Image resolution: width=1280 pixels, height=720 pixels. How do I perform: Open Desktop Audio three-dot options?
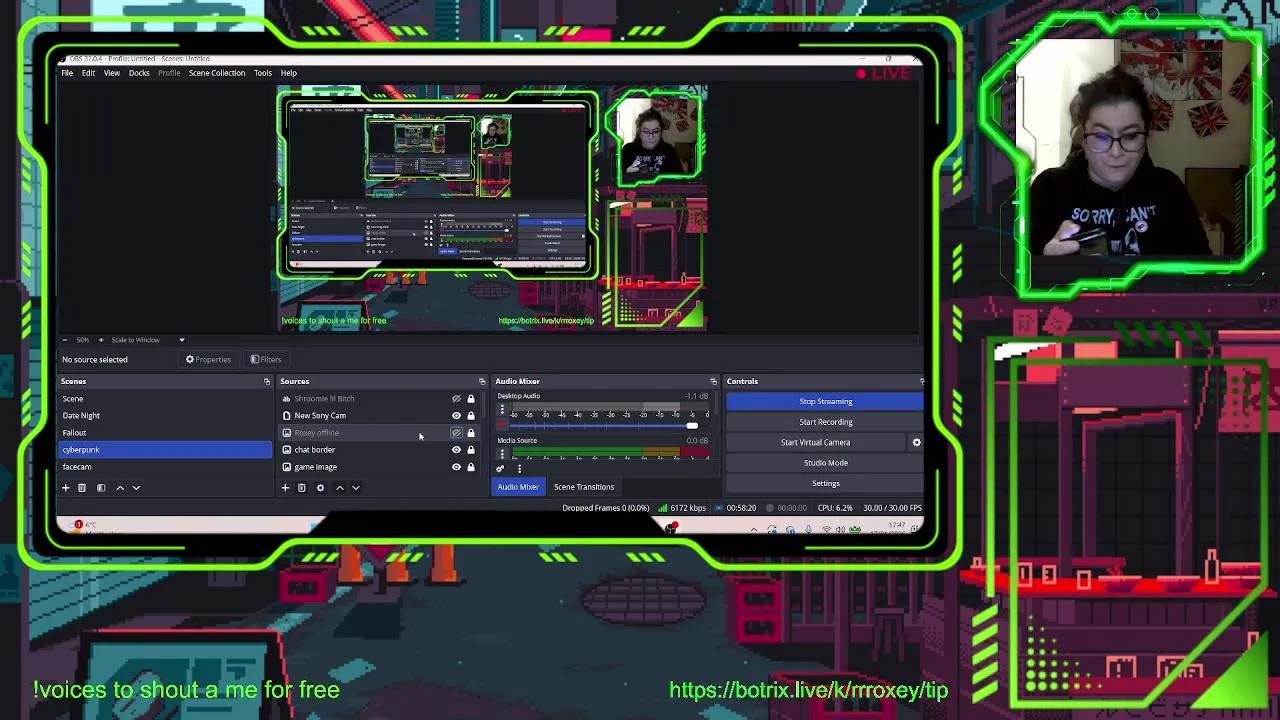click(x=502, y=410)
